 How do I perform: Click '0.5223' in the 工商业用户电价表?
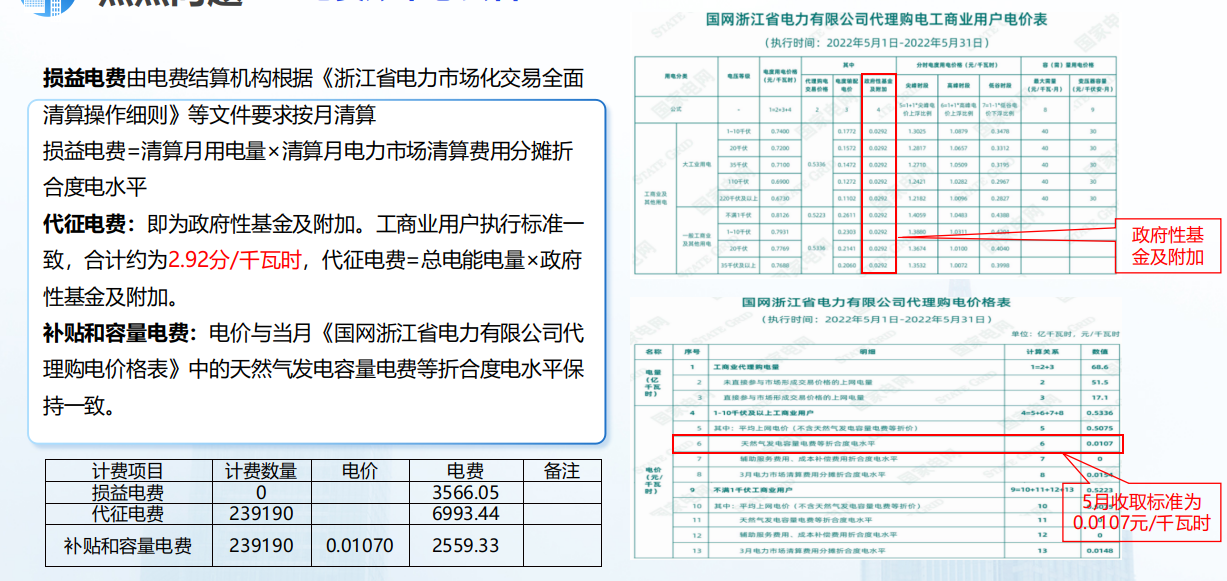(817, 215)
